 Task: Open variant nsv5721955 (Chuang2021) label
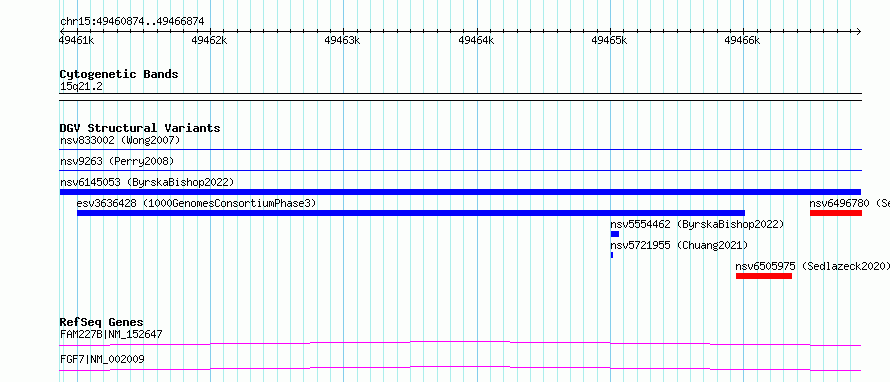(679, 245)
